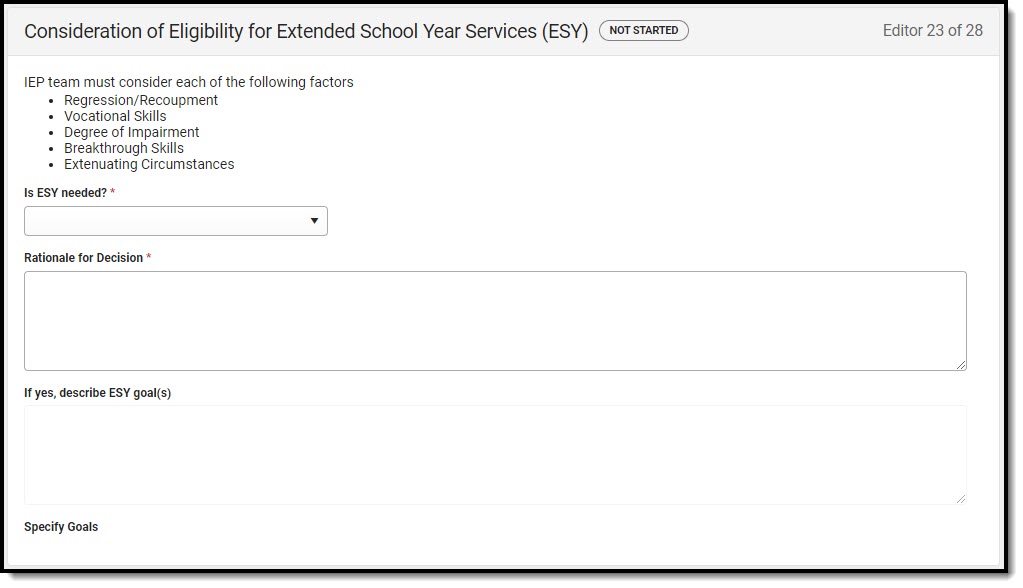Click the Vocational Skills list item

[115, 116]
